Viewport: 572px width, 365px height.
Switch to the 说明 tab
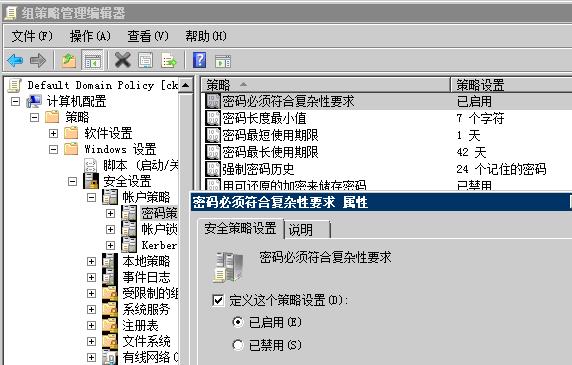coord(307,230)
